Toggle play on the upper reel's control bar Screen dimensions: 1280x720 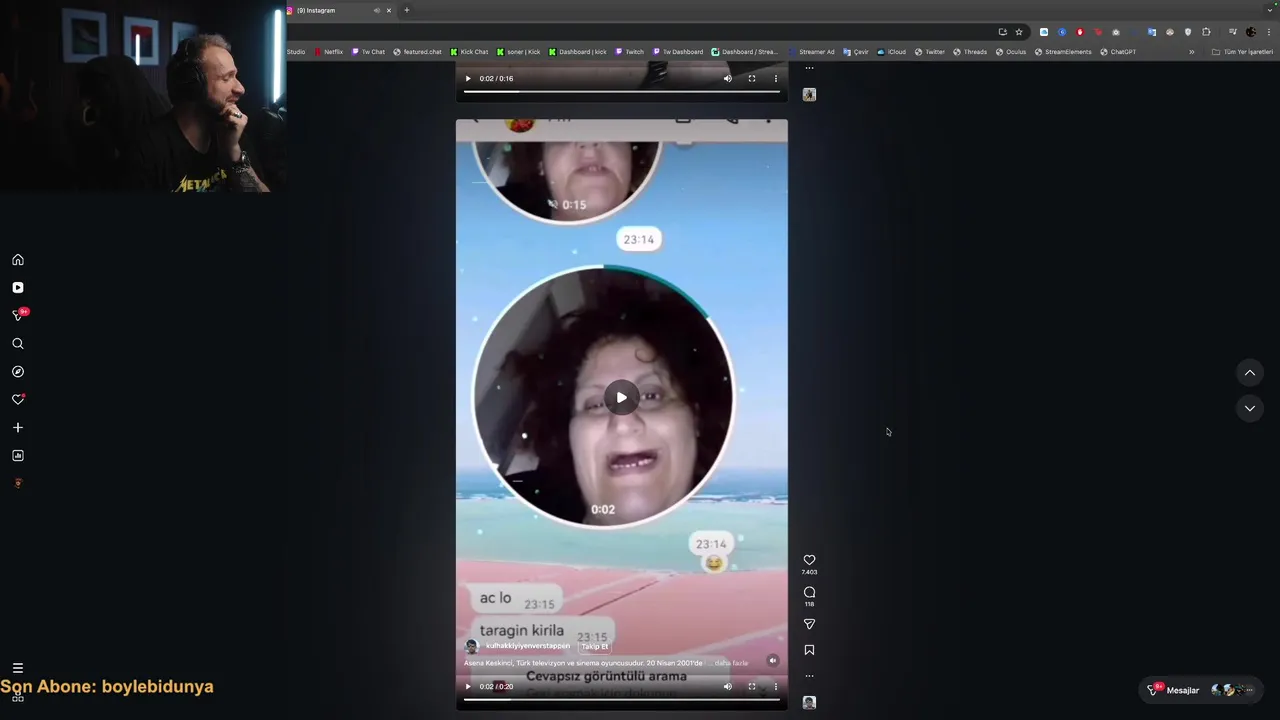(467, 78)
